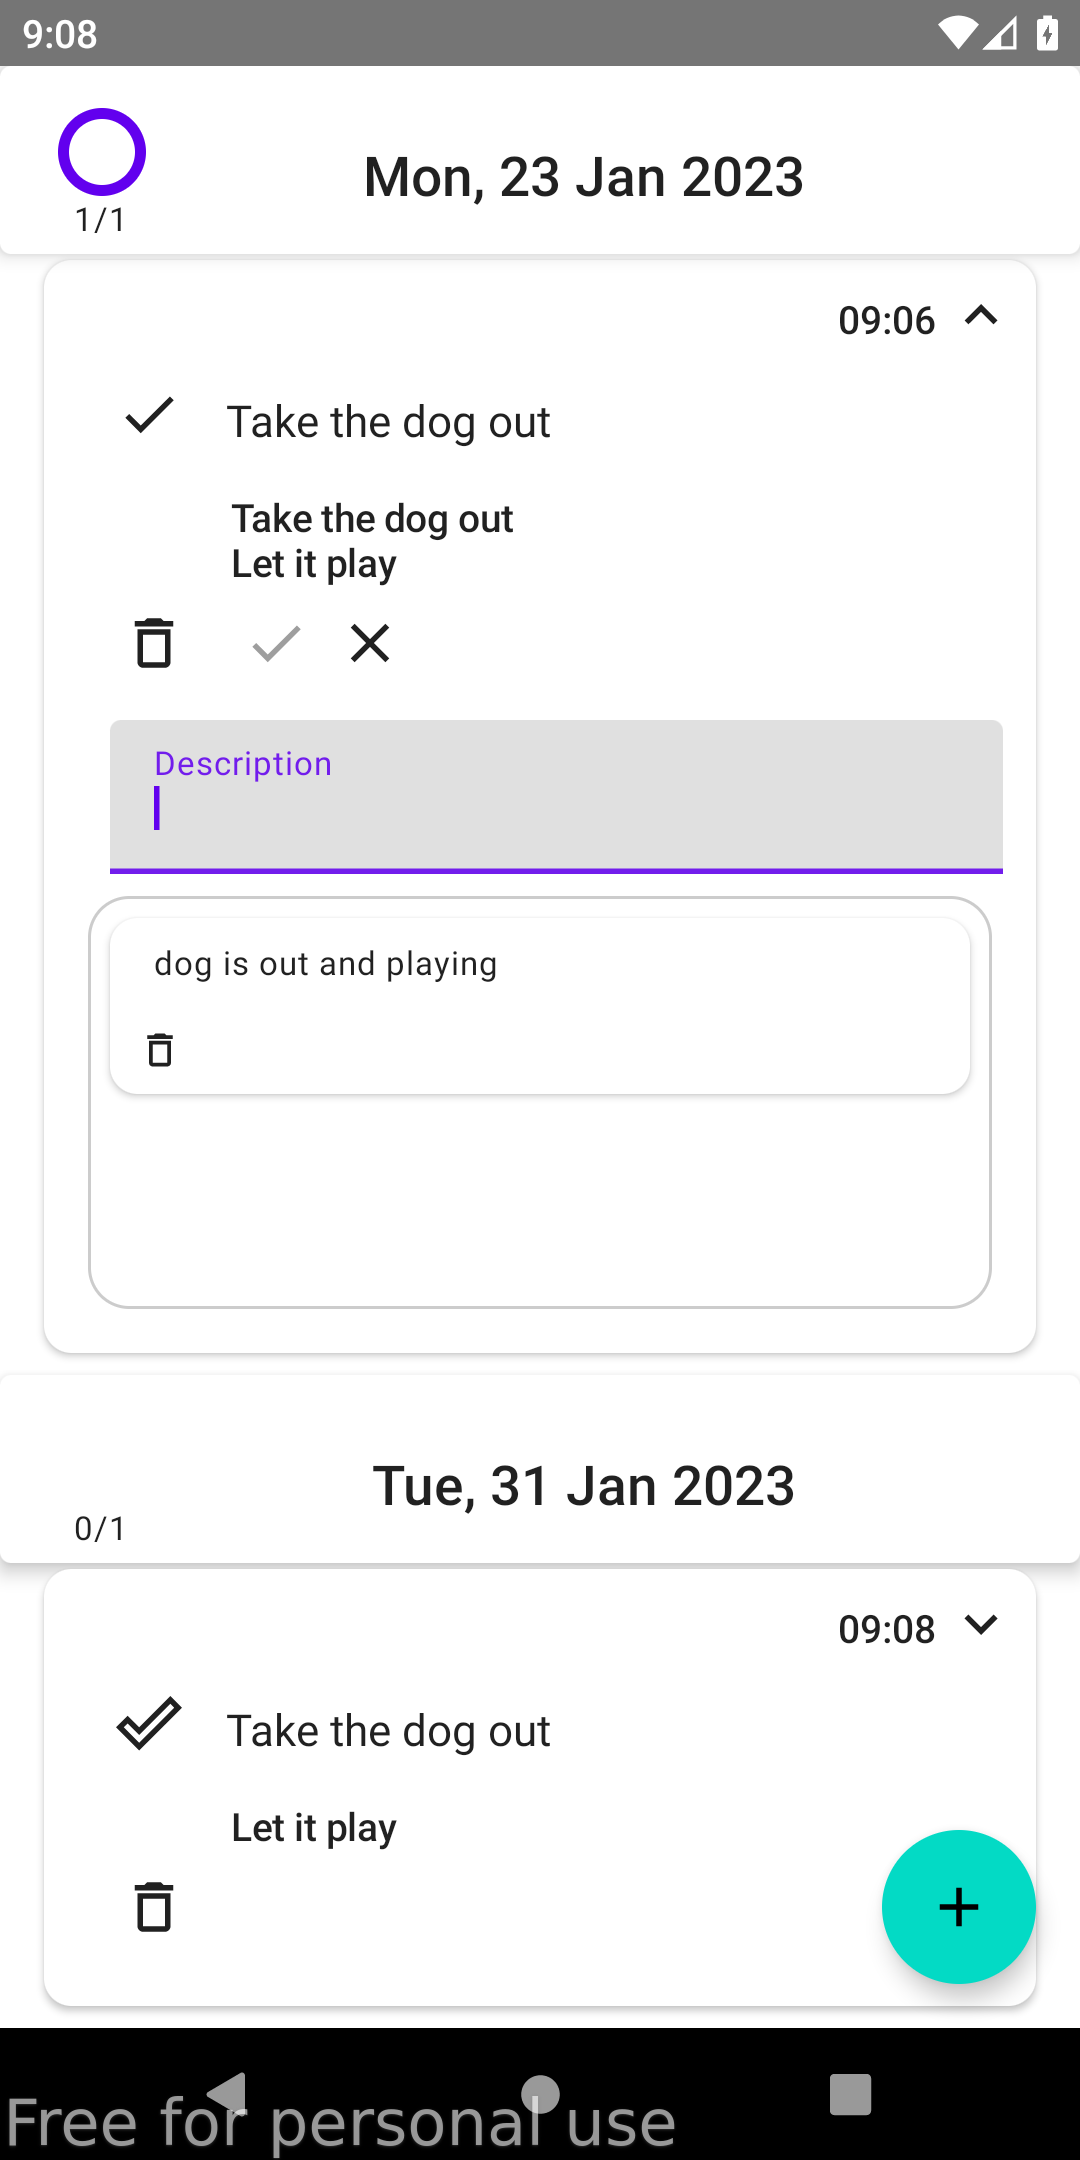Tap the bold 'Let it play' subtask under 09:06
1080x2160 pixels.
(314, 565)
